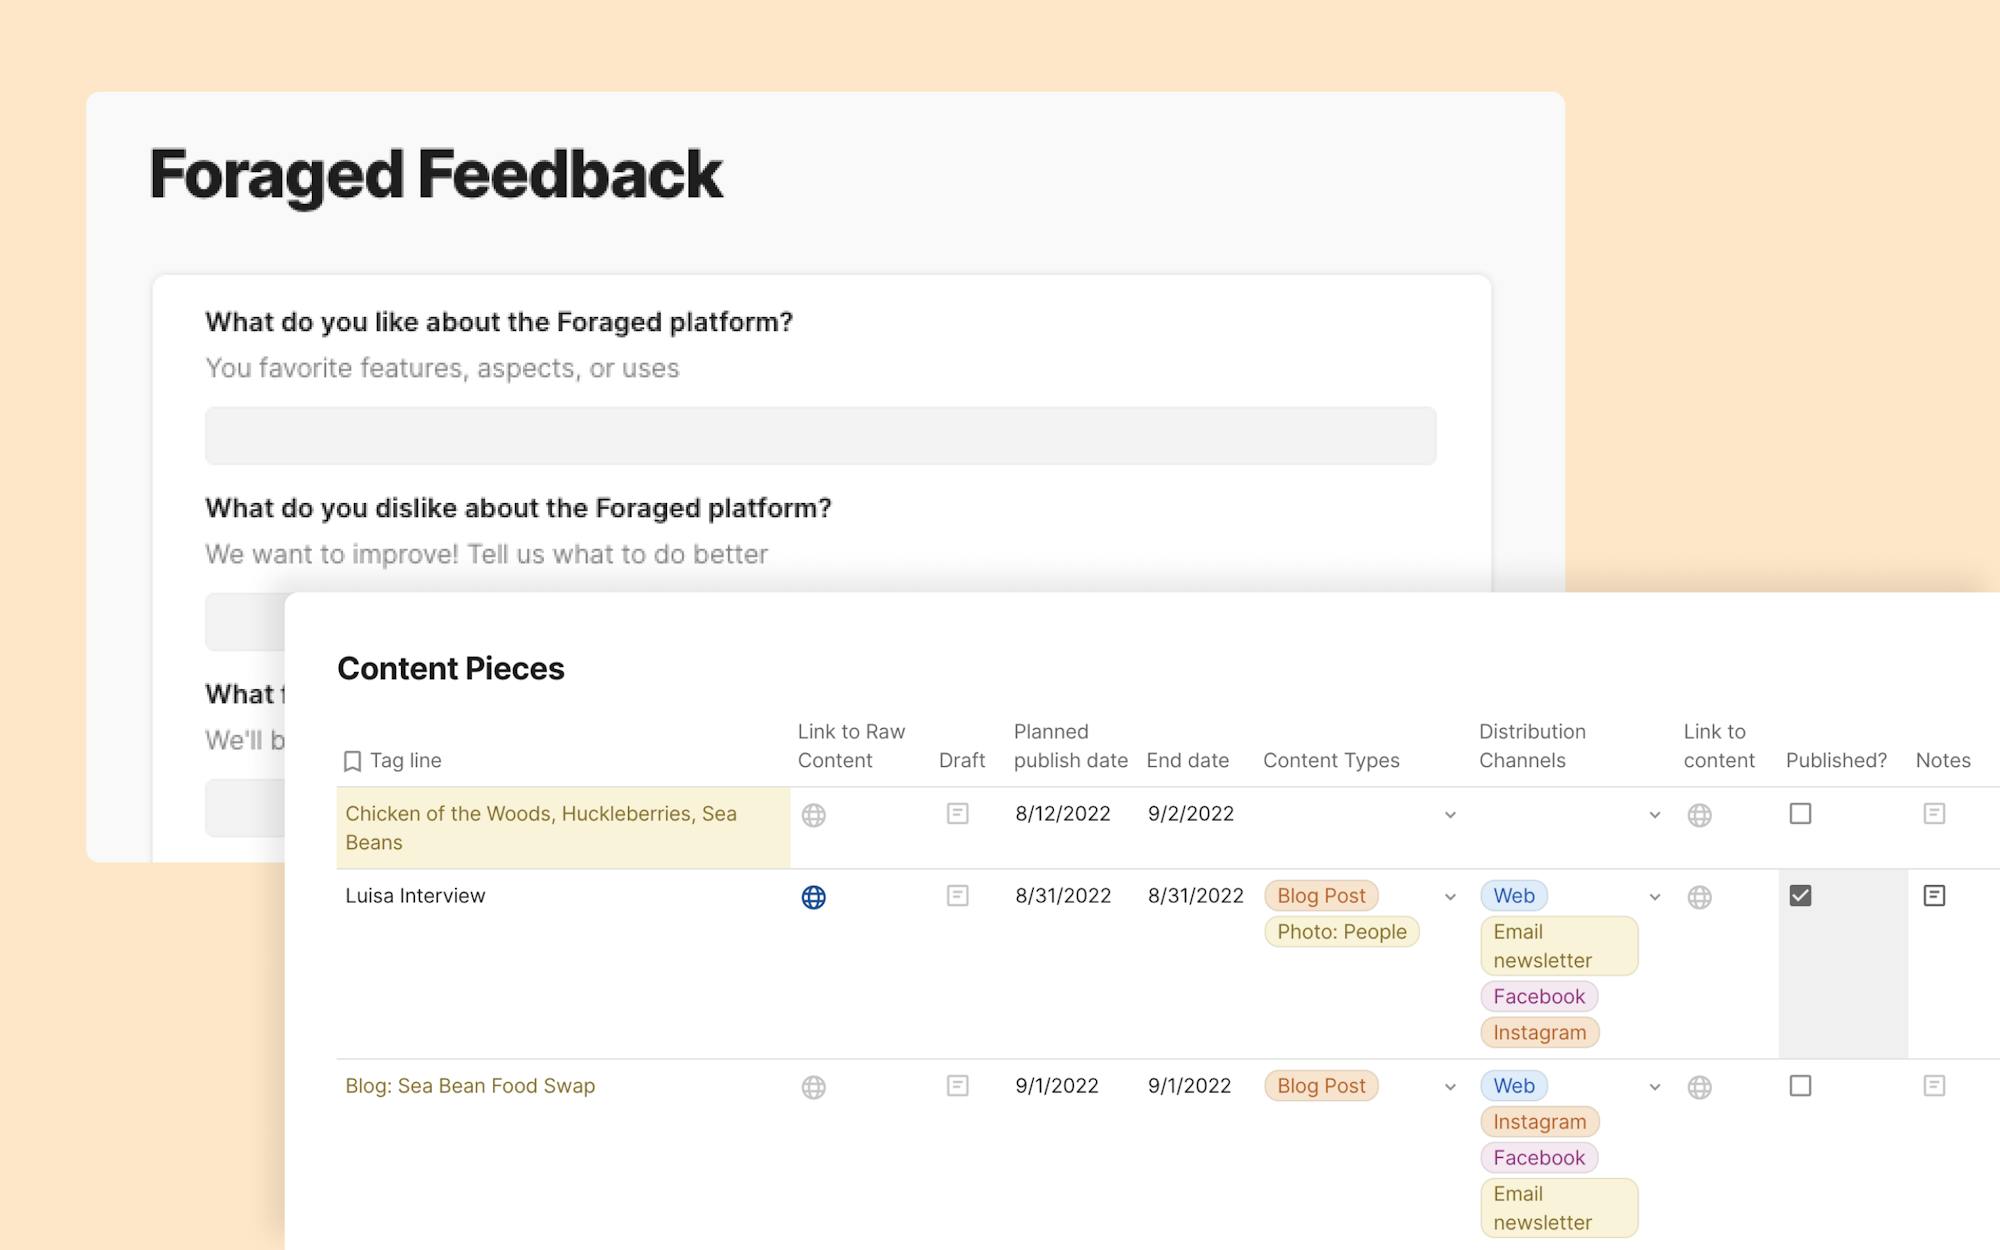2000x1250 pixels.
Task: Click the orange Blog Post tag for Luisa Interview
Action: pos(1321,896)
